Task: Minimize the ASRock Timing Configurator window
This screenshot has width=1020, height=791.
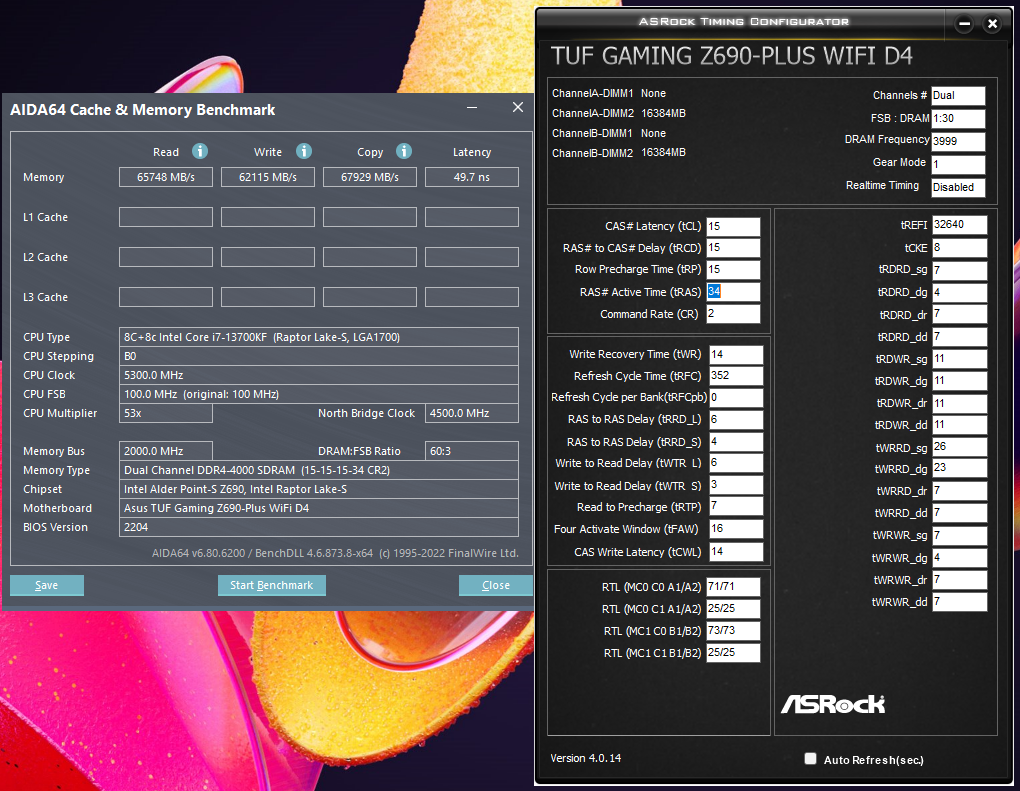Action: click(x=964, y=24)
